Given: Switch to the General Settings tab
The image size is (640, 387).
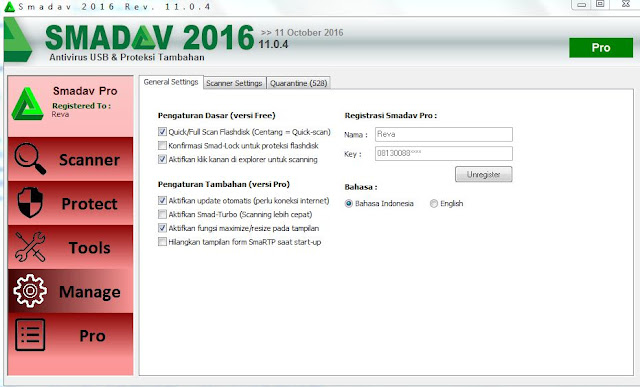Looking at the screenshot, I should [x=171, y=82].
